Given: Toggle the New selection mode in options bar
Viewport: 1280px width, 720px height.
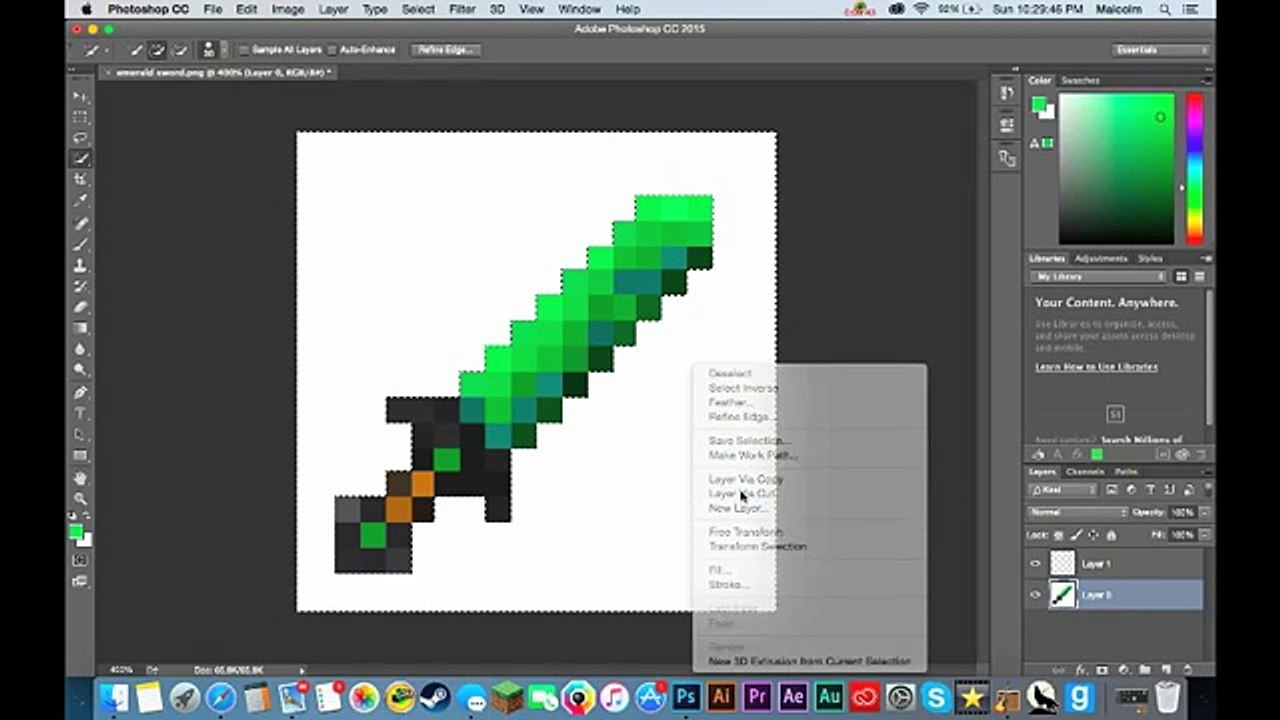Looking at the screenshot, I should (x=136, y=50).
